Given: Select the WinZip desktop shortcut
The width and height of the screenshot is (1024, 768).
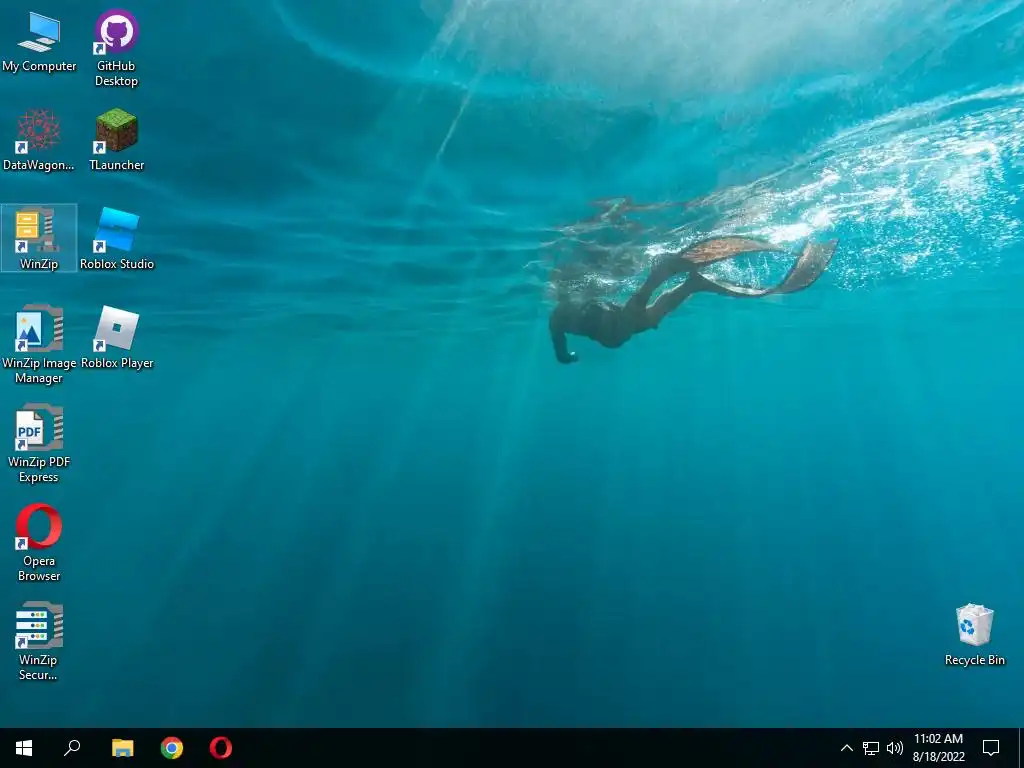Looking at the screenshot, I should [x=39, y=238].
